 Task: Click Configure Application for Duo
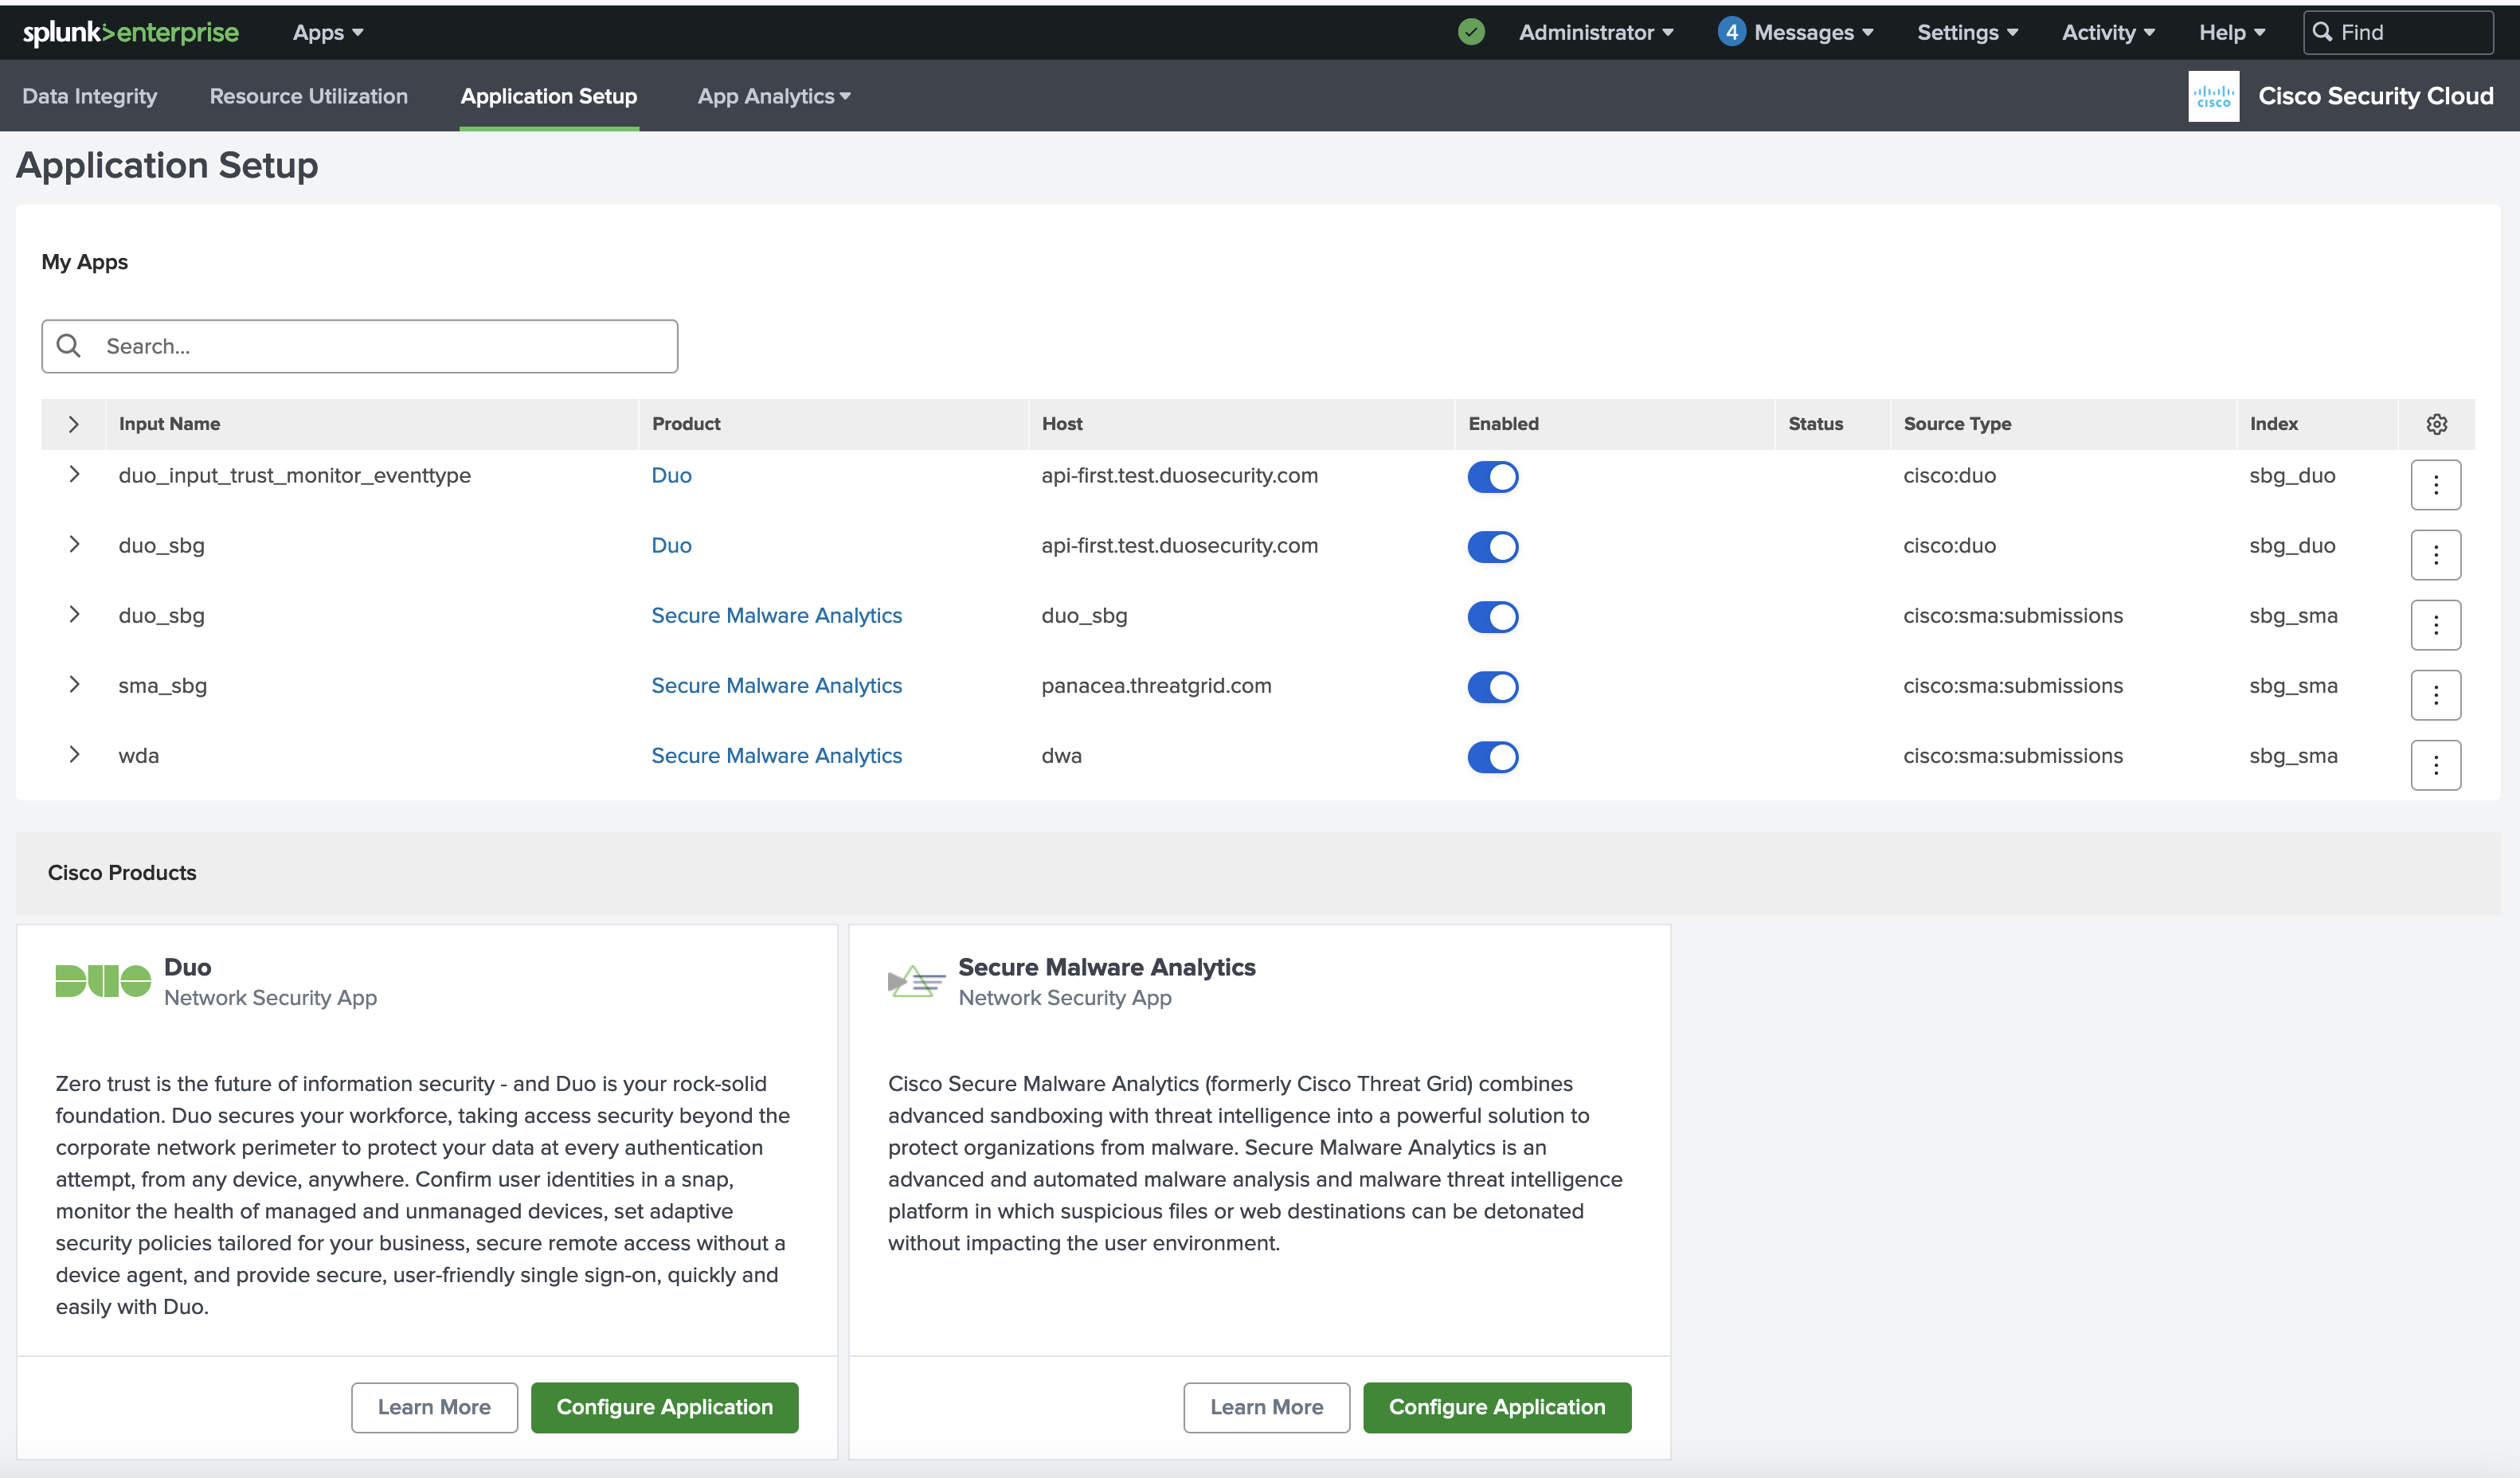tap(664, 1407)
